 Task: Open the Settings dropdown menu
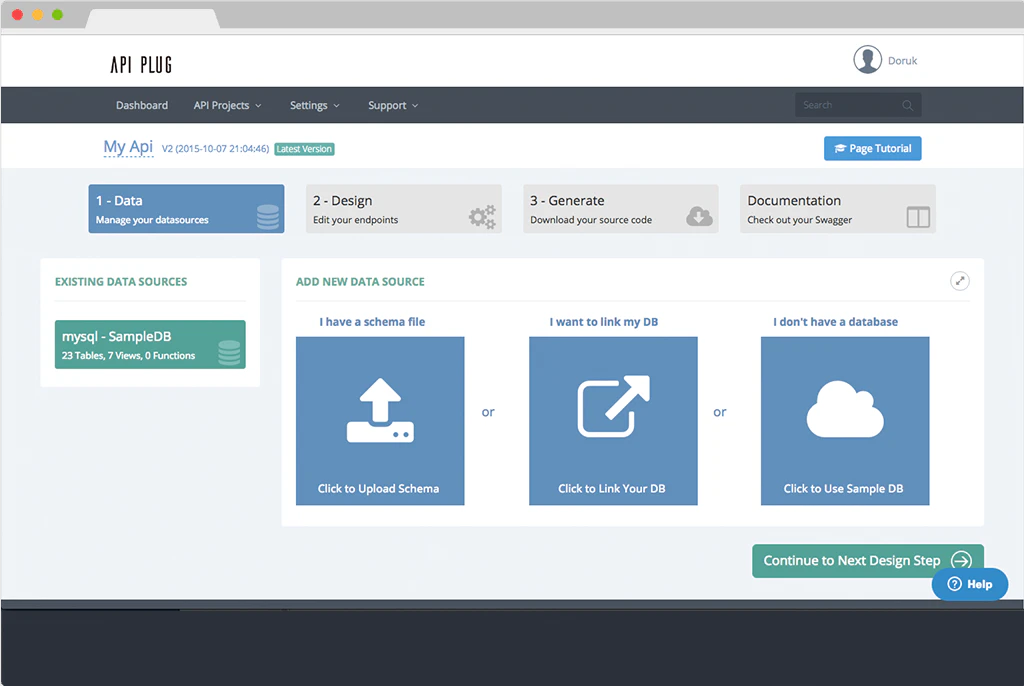315,105
